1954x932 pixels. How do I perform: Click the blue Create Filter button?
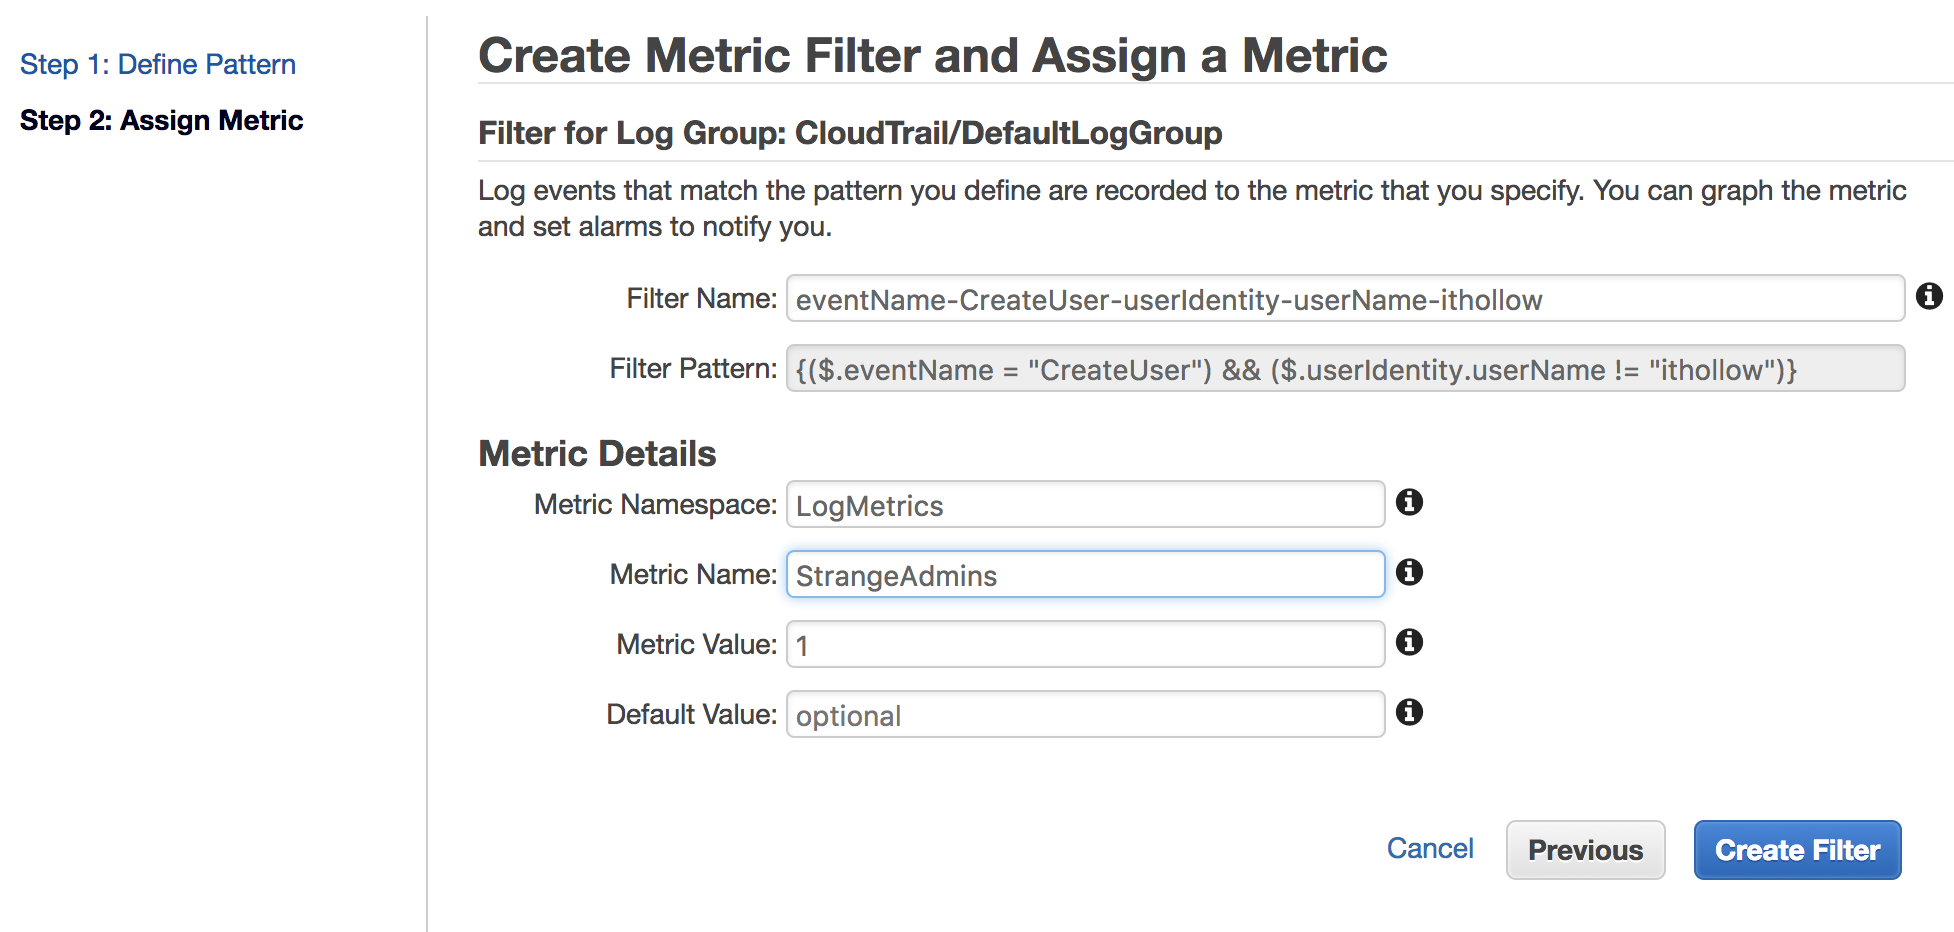(1797, 850)
